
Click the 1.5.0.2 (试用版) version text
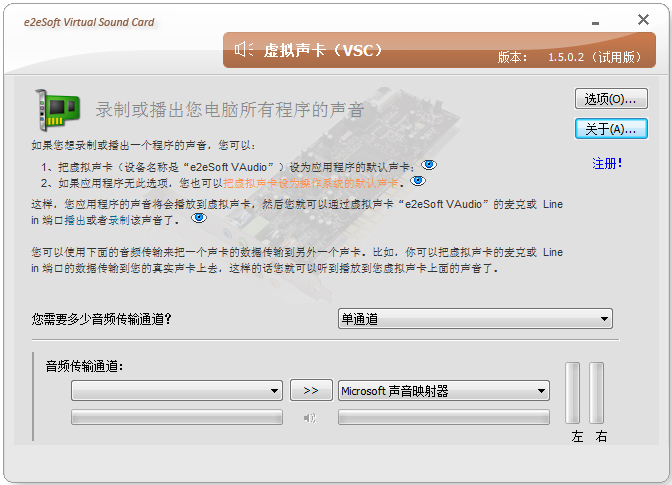595,57
